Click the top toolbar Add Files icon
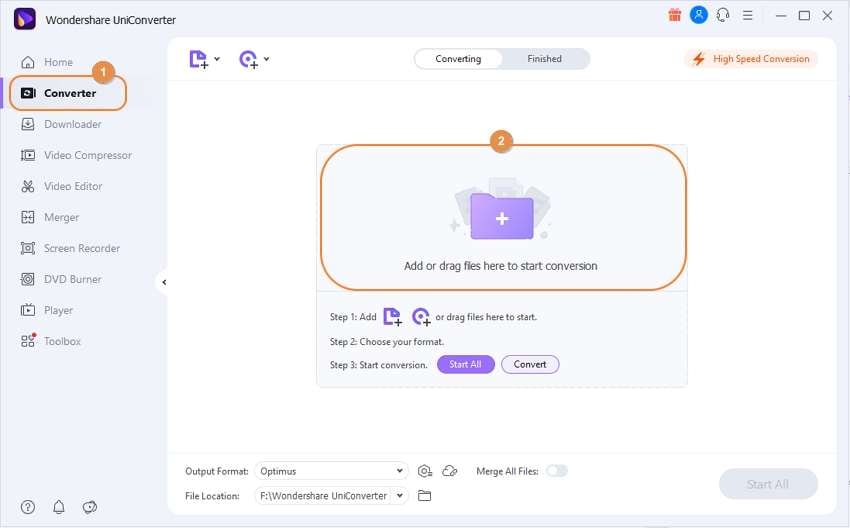 [198, 59]
